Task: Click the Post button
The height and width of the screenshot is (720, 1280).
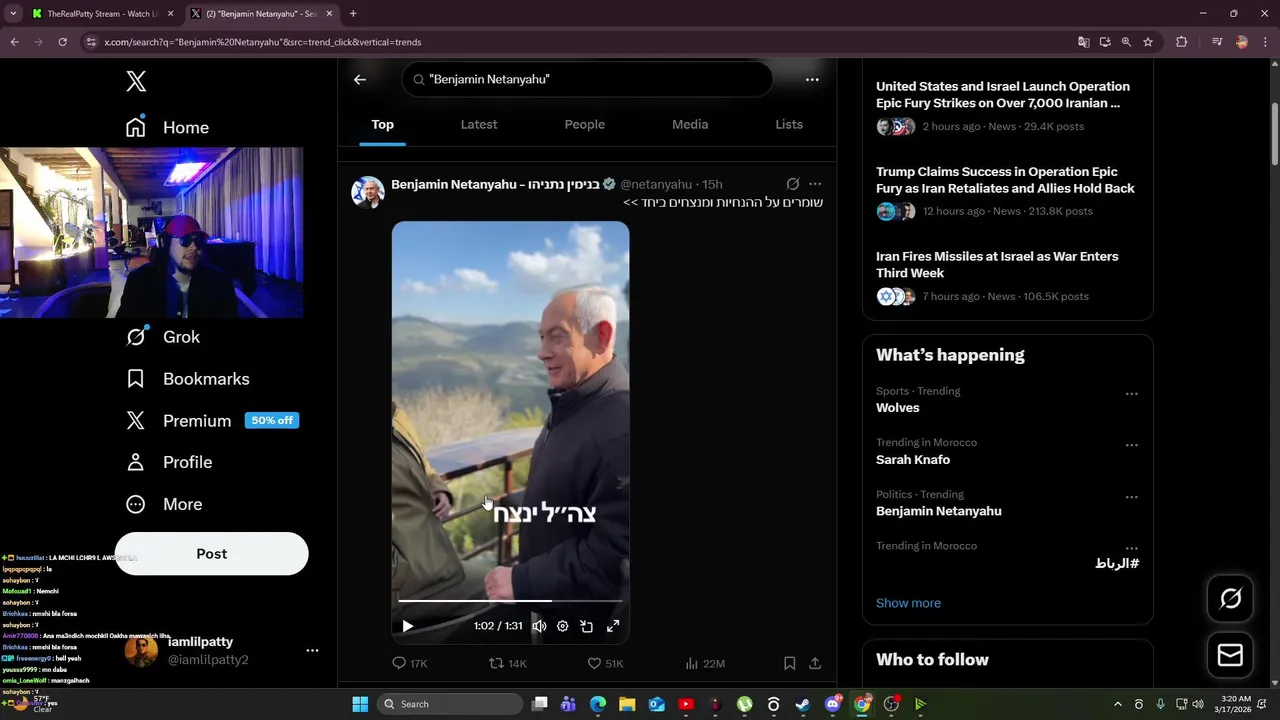Action: [212, 554]
